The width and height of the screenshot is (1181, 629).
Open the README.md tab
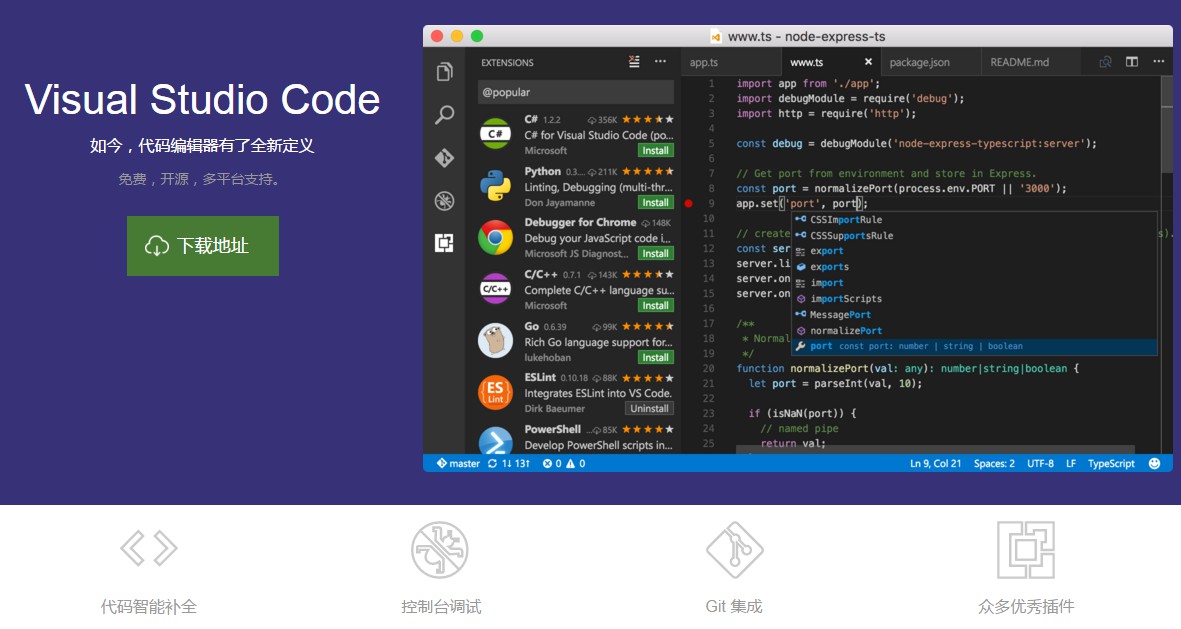coord(1019,63)
